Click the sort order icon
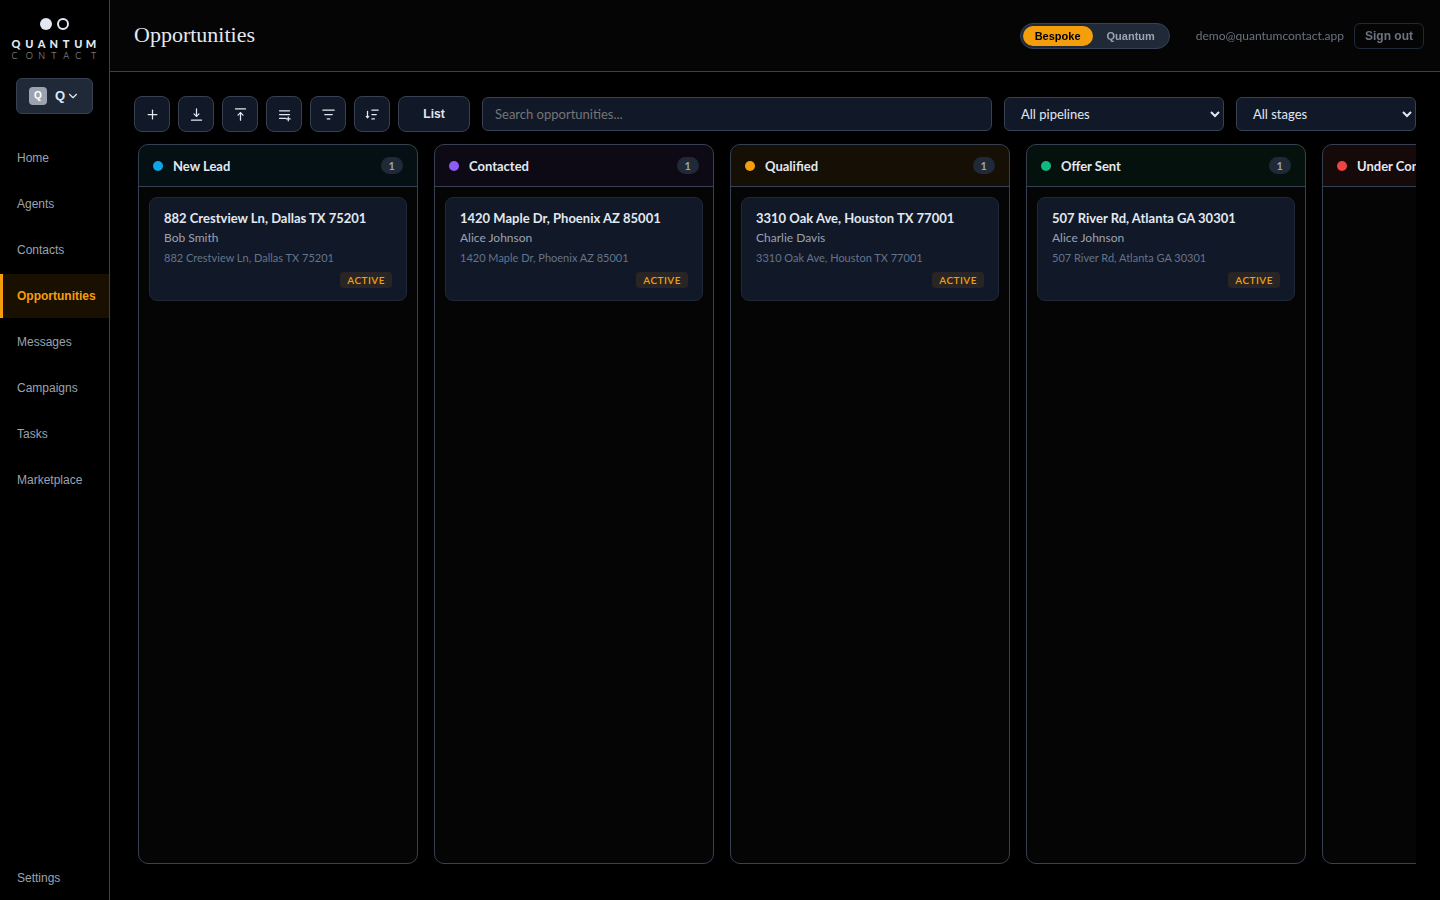The height and width of the screenshot is (900, 1440). [x=372, y=114]
